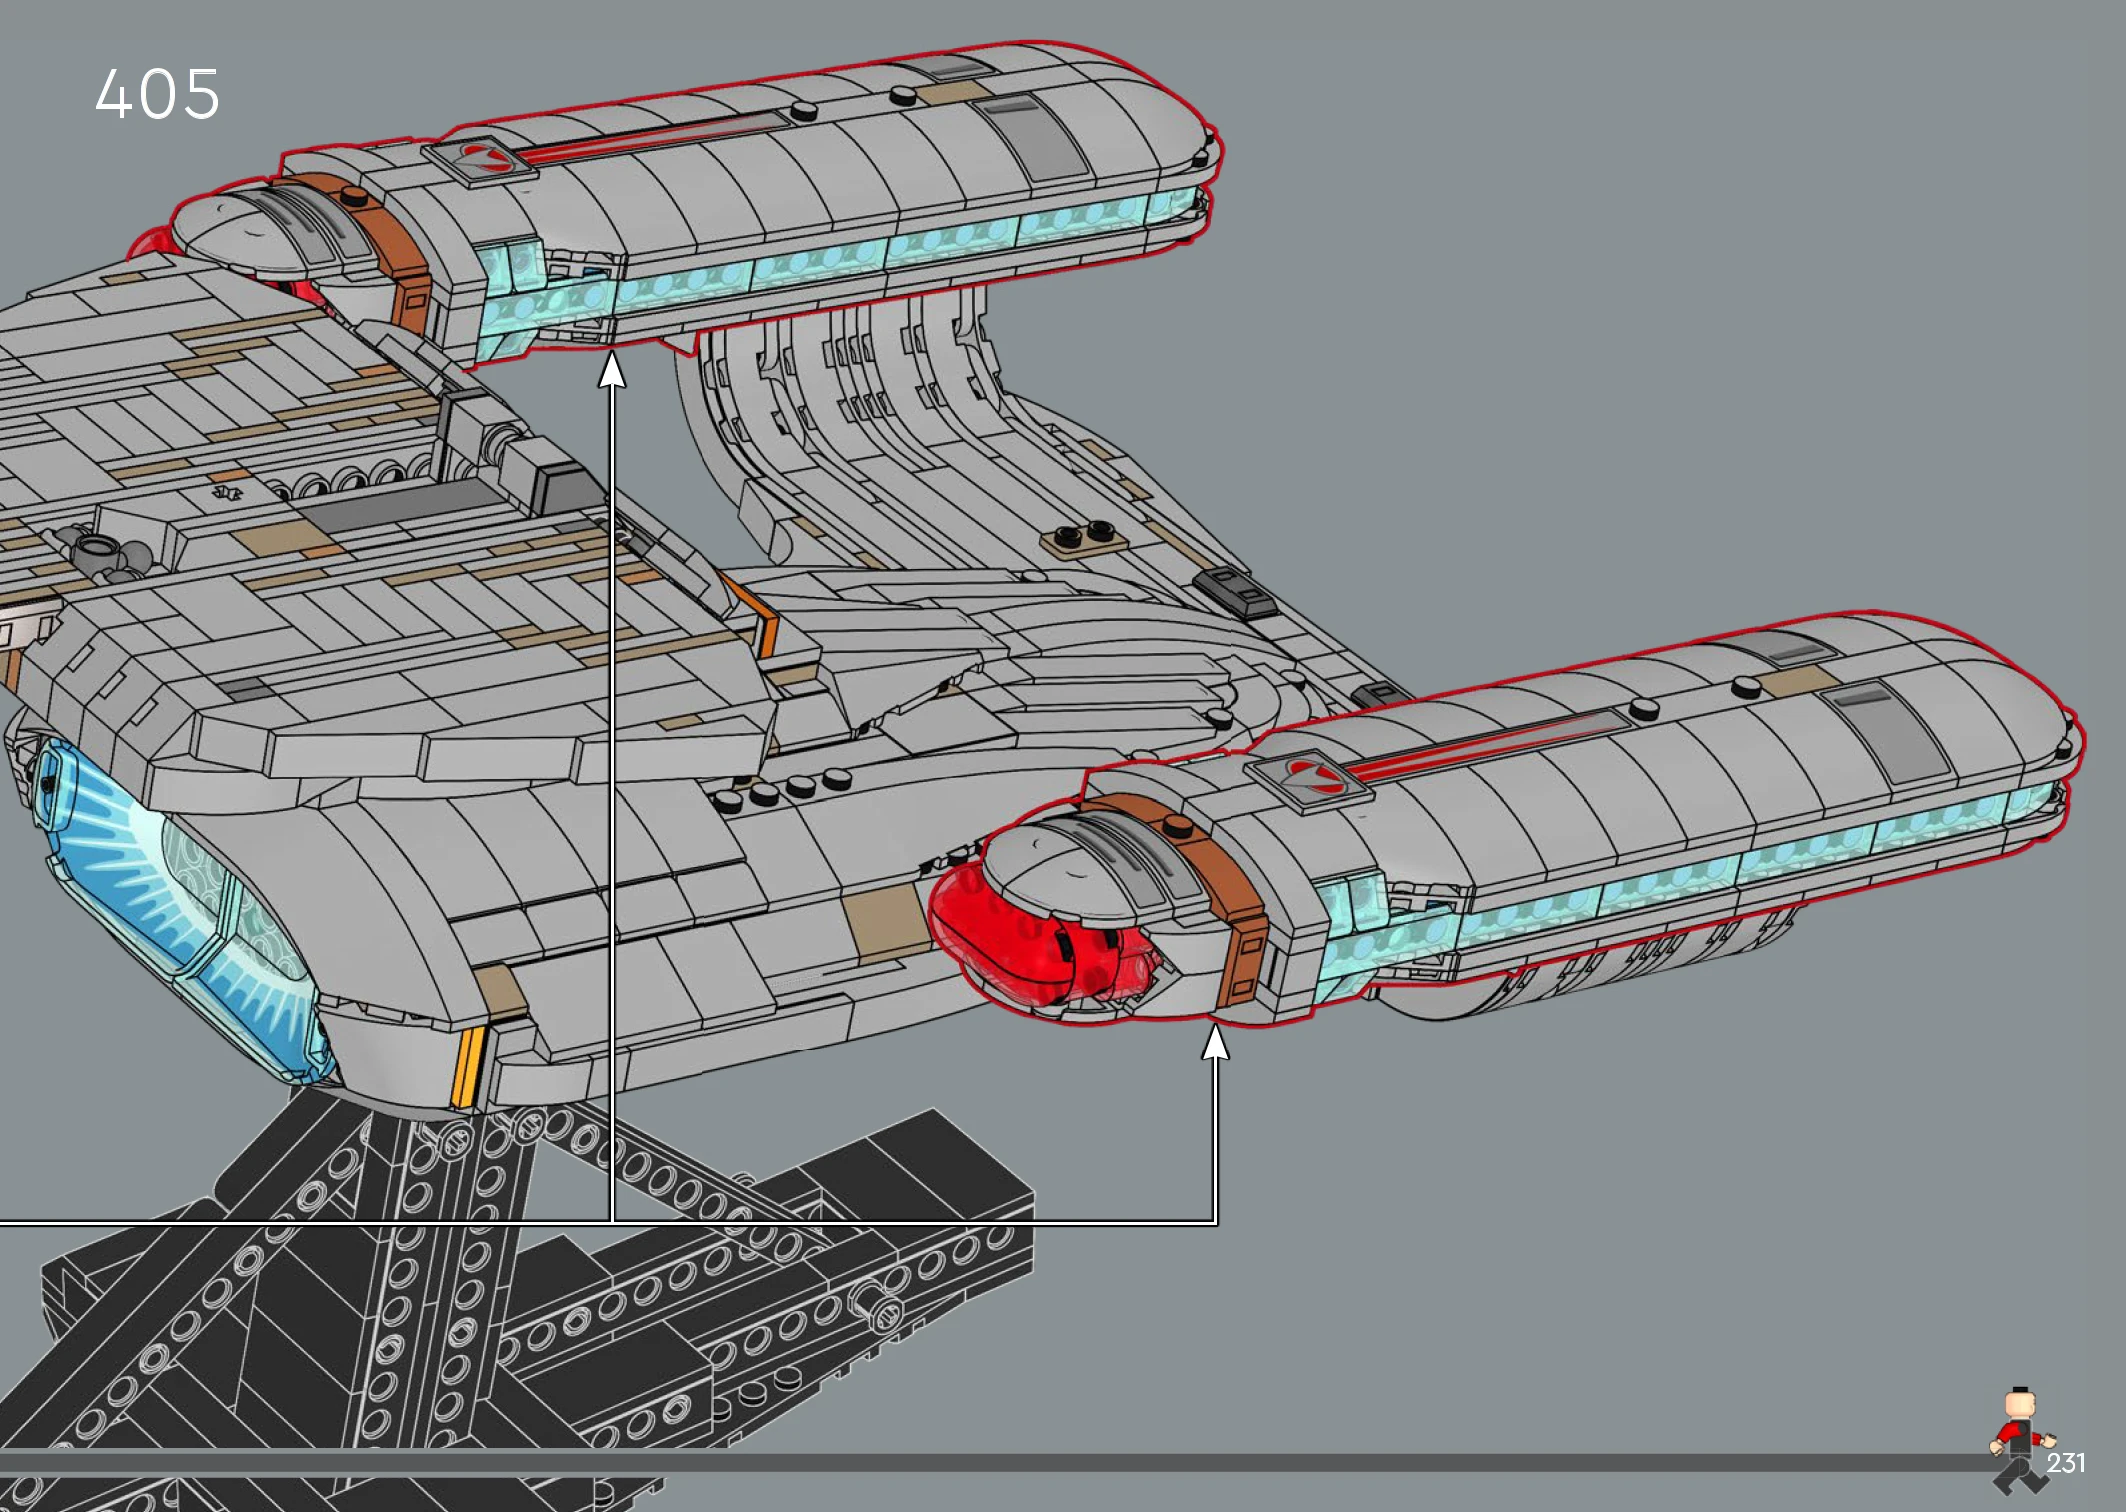Click the running minifigure icon
2126x1512 pixels.
coord(2018,1438)
